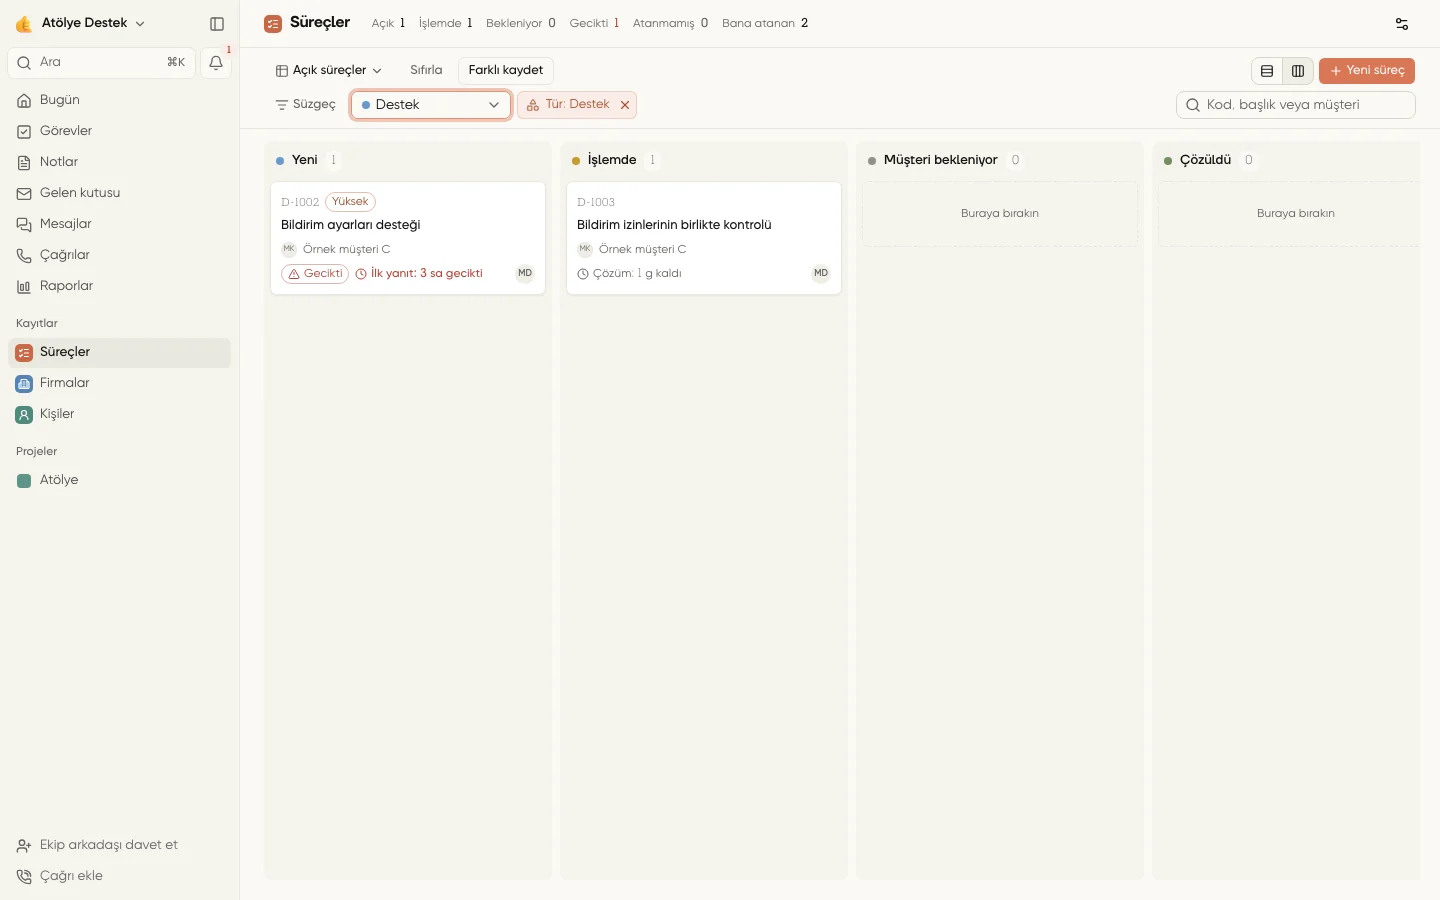Click Farklı kaydet button
Viewport: 1440px width, 900px height.
[x=506, y=71]
